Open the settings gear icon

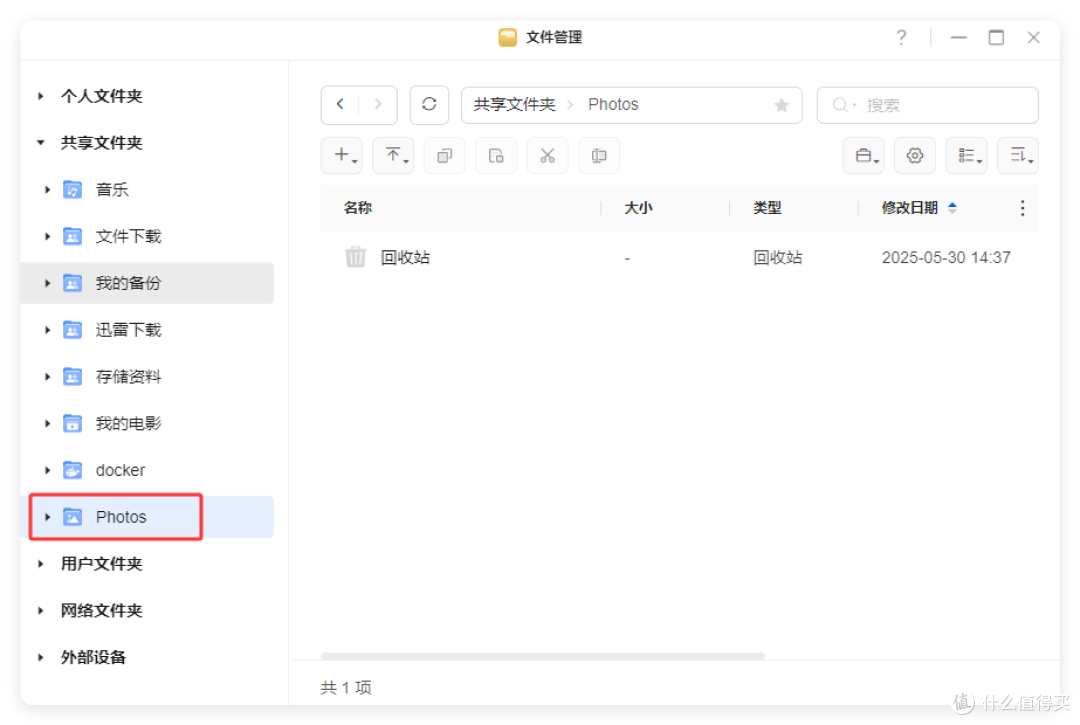click(x=914, y=156)
